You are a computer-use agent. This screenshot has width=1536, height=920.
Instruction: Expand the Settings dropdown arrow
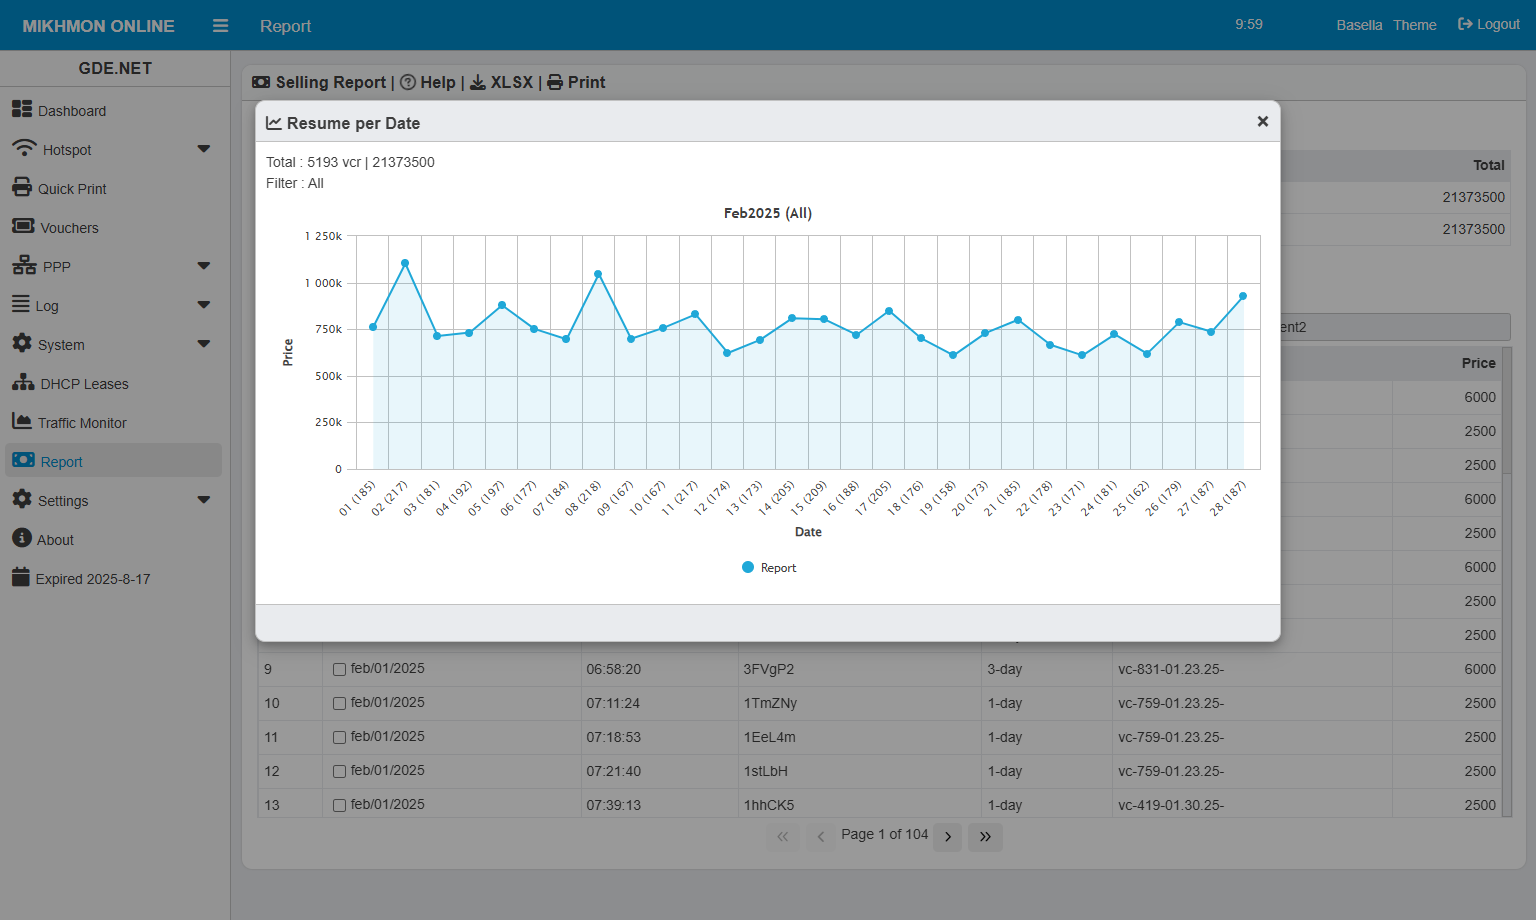204,500
